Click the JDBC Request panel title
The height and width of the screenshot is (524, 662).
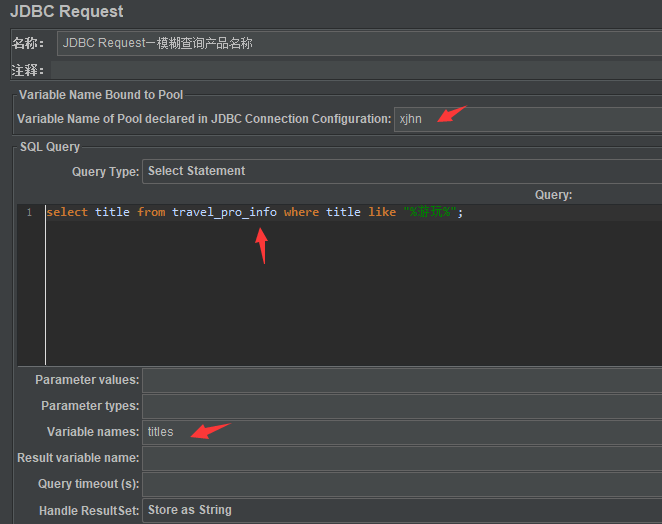(x=67, y=11)
